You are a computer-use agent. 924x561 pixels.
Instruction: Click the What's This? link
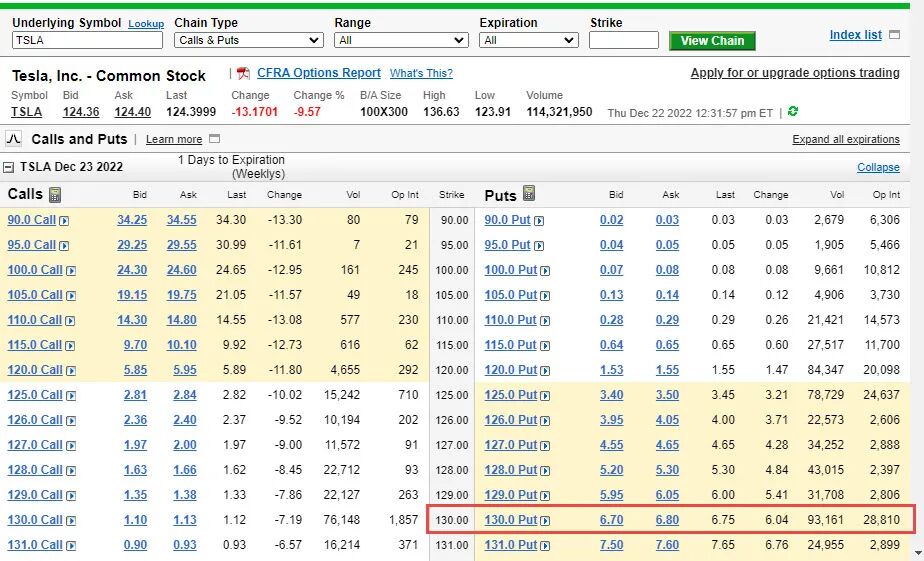click(x=421, y=73)
